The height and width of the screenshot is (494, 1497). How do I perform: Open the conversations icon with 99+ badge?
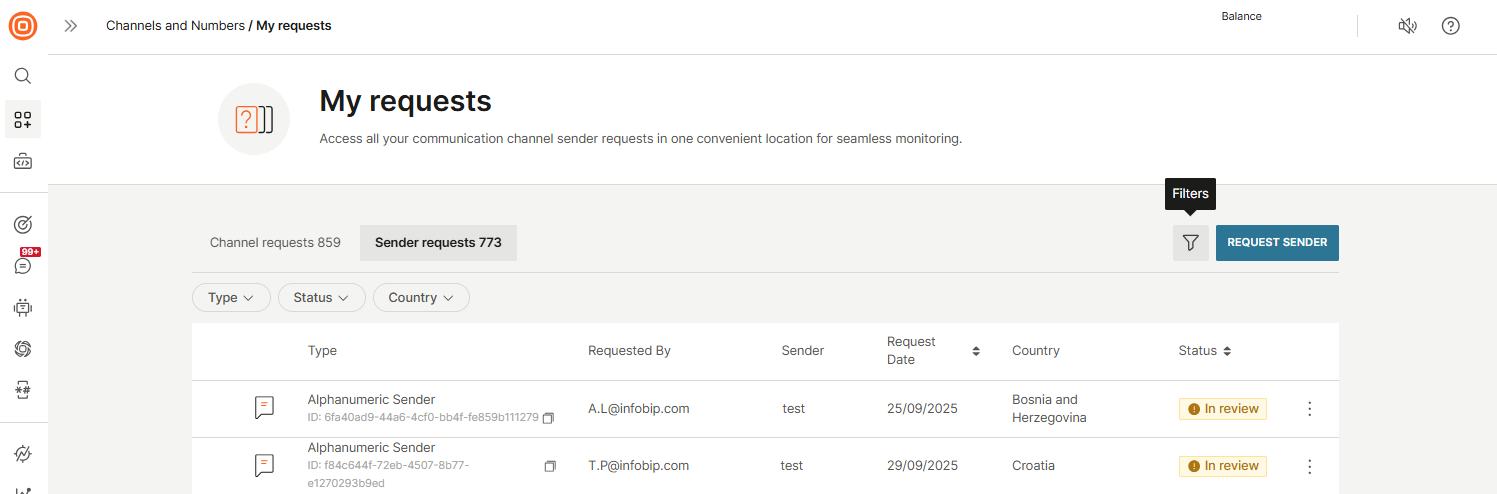click(23, 265)
